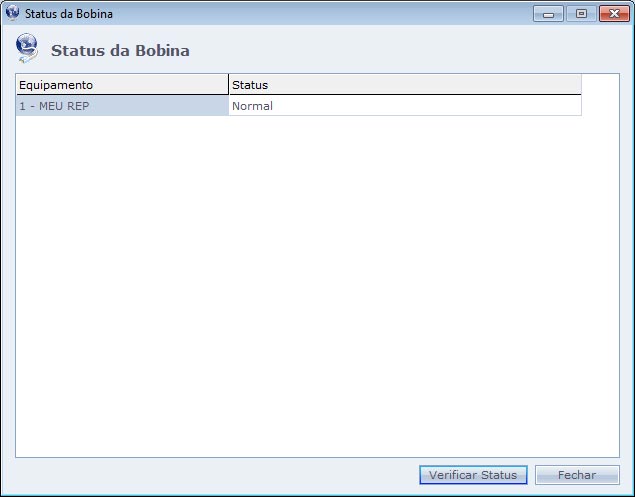Sort by the Equipamento column header
Screen dimensions: 635x497
tap(121, 85)
